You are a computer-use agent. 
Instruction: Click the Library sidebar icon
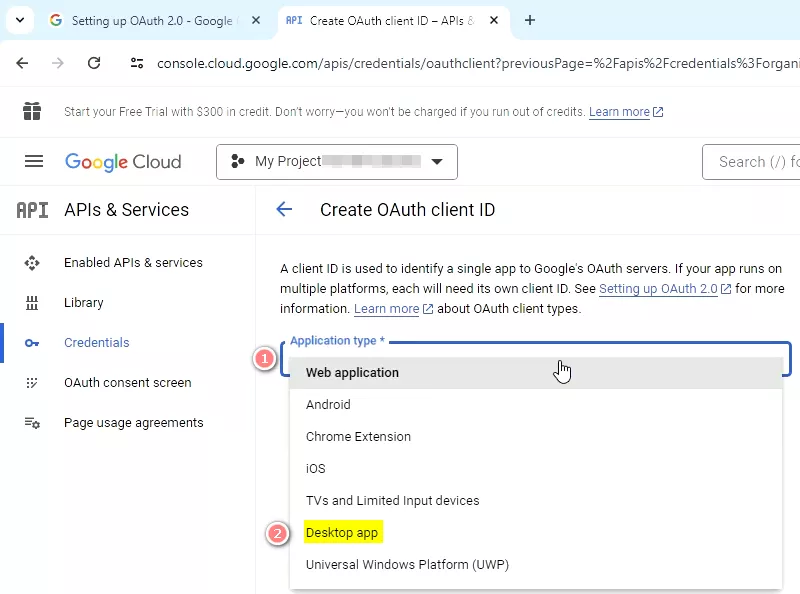coord(32,303)
